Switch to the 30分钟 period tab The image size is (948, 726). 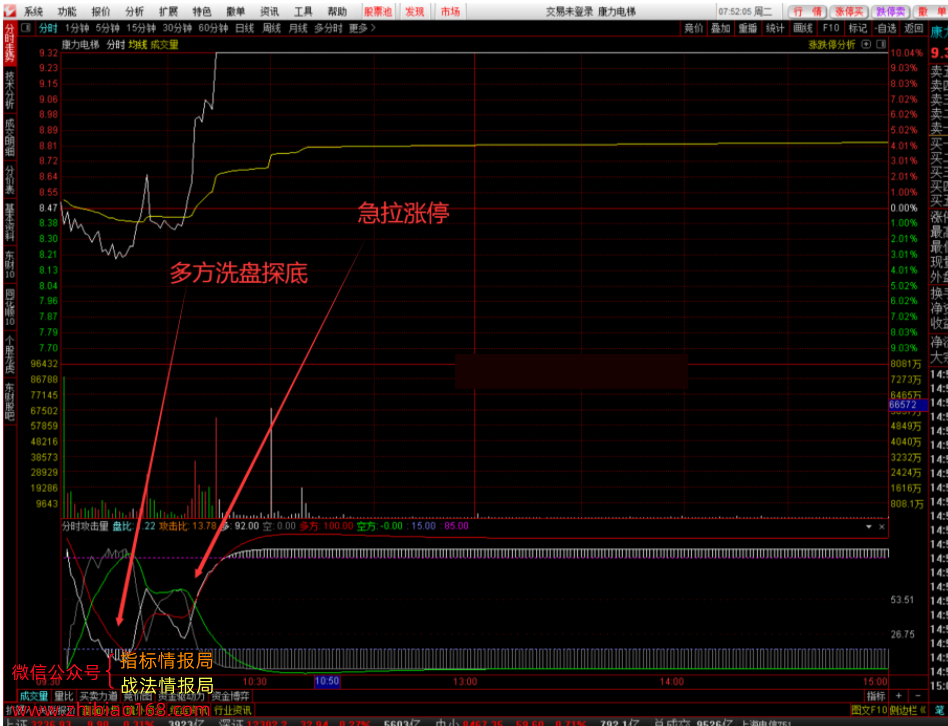tap(177, 28)
